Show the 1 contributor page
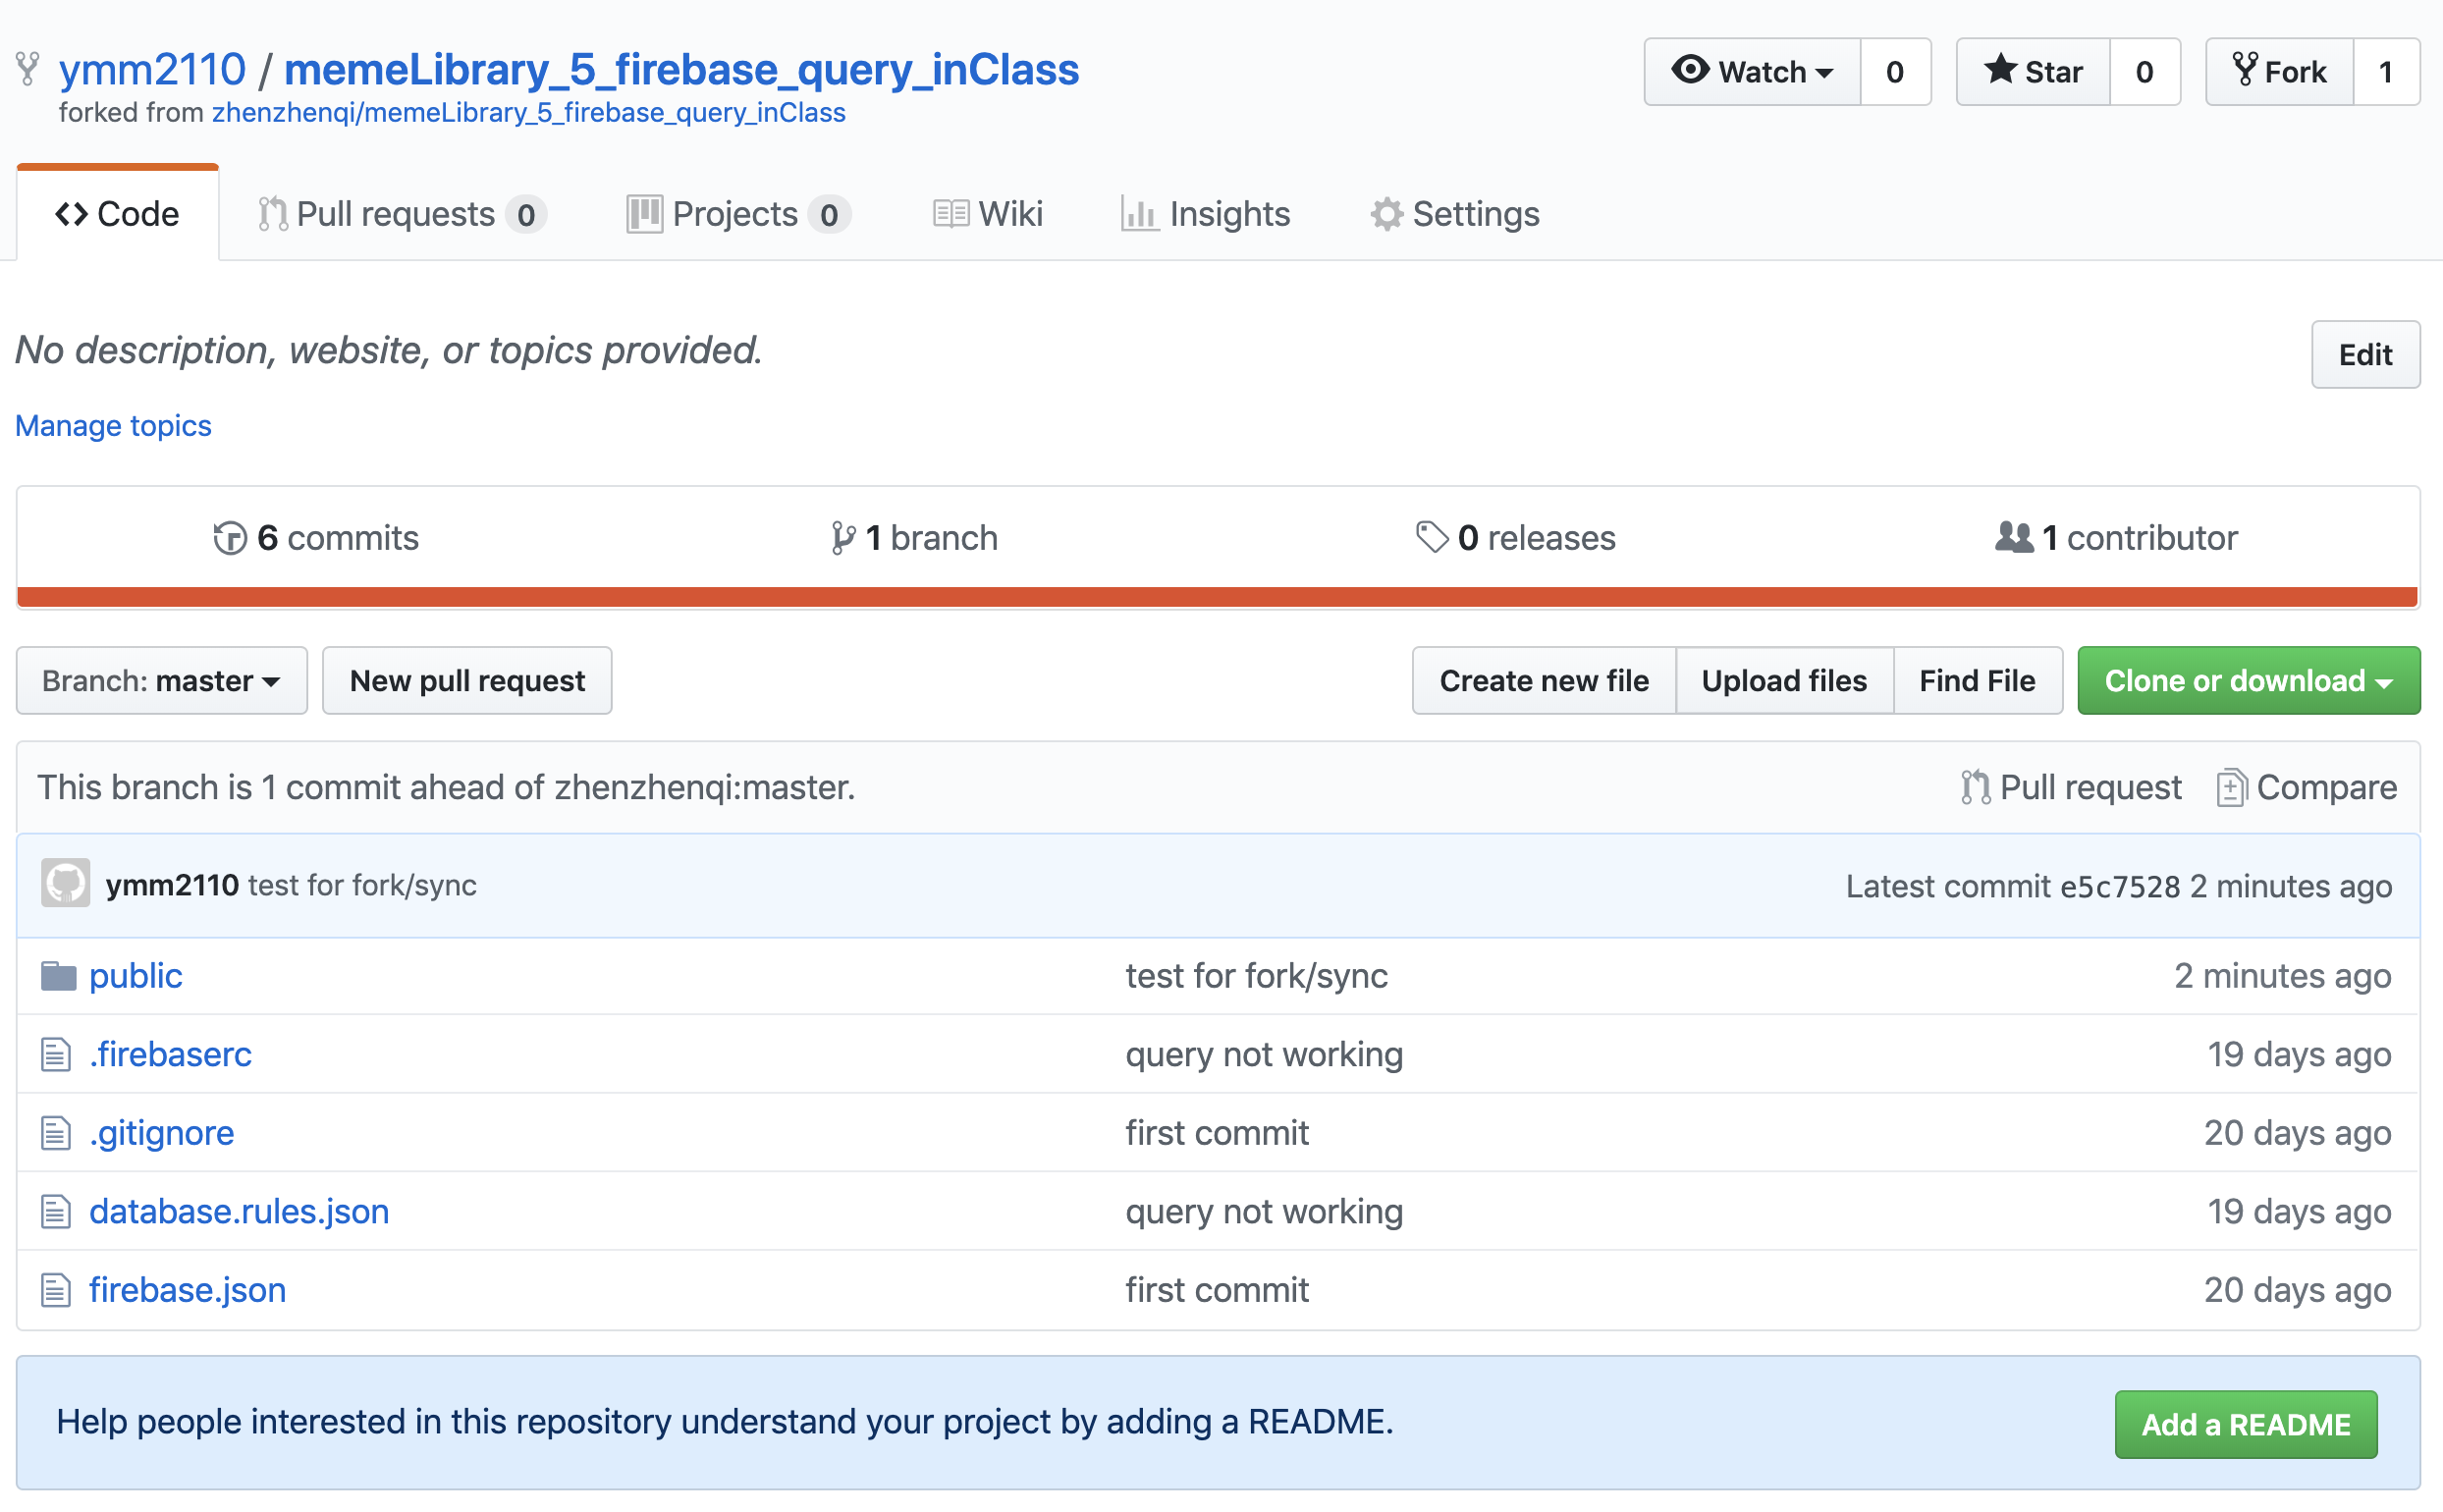 click(2116, 538)
